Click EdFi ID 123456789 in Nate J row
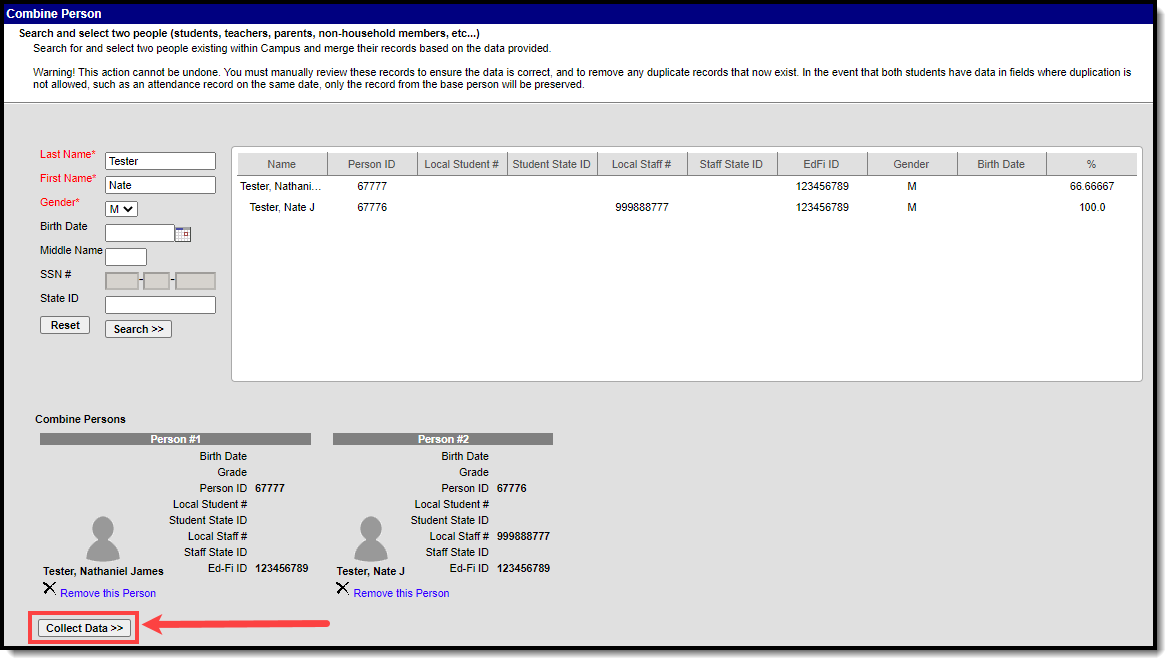The image size is (1172, 665). pyautogui.click(x=822, y=208)
